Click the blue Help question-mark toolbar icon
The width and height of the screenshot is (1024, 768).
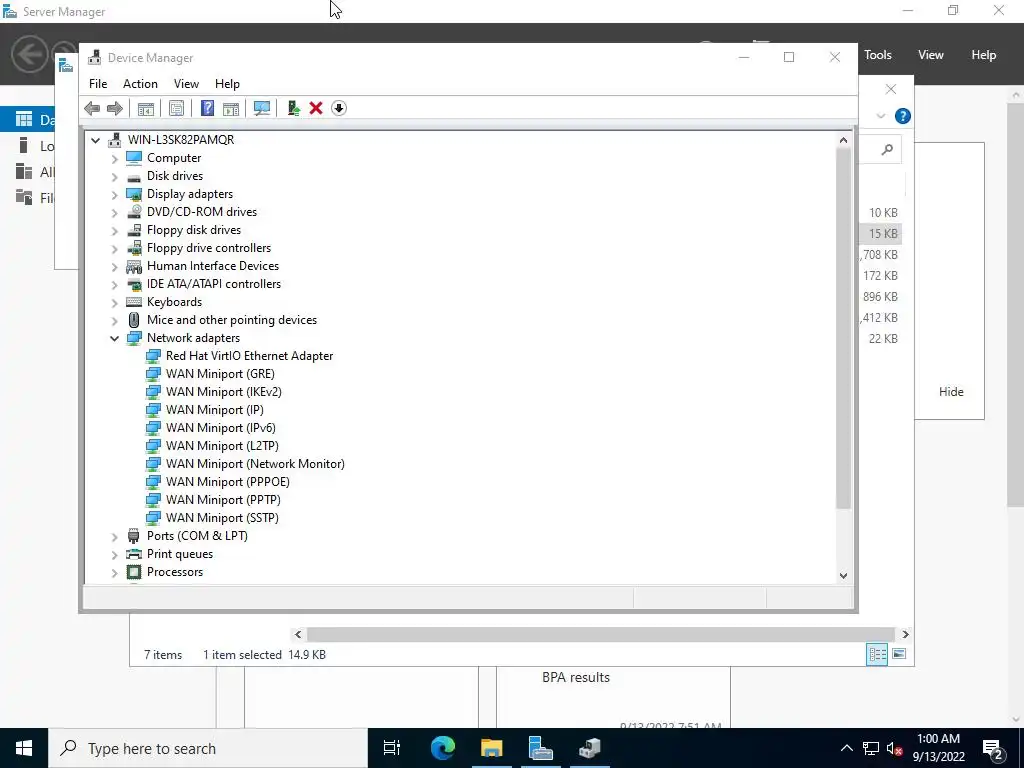pyautogui.click(x=207, y=108)
